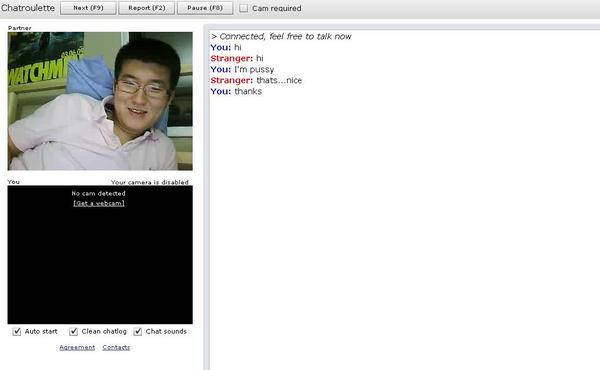Click the Pause (F8) button

point(205,8)
